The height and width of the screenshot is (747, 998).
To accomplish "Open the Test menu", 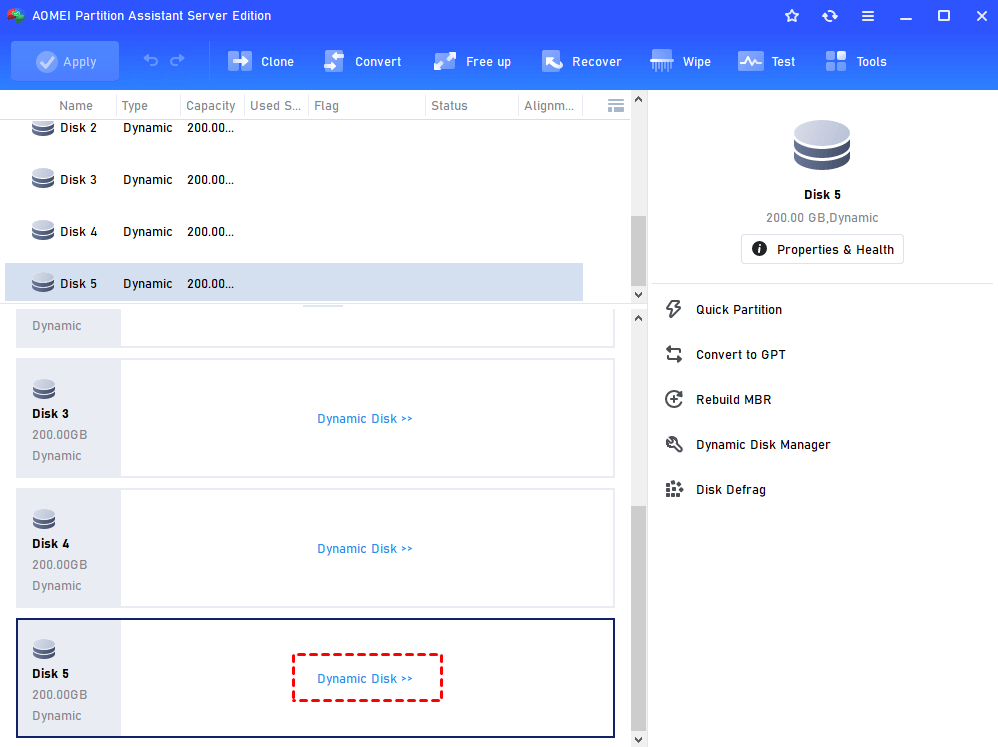I will tap(766, 61).
